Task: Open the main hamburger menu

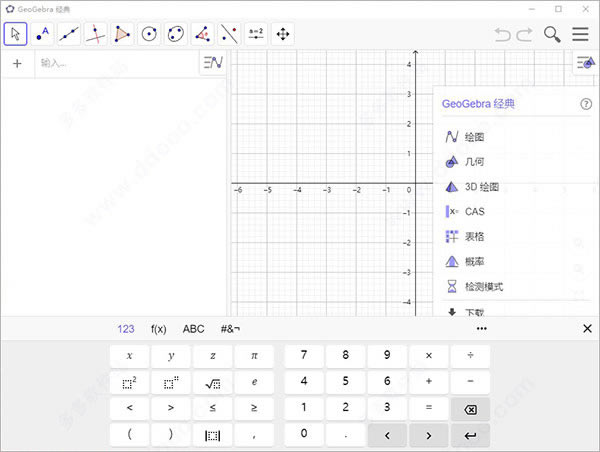Action: click(580, 34)
